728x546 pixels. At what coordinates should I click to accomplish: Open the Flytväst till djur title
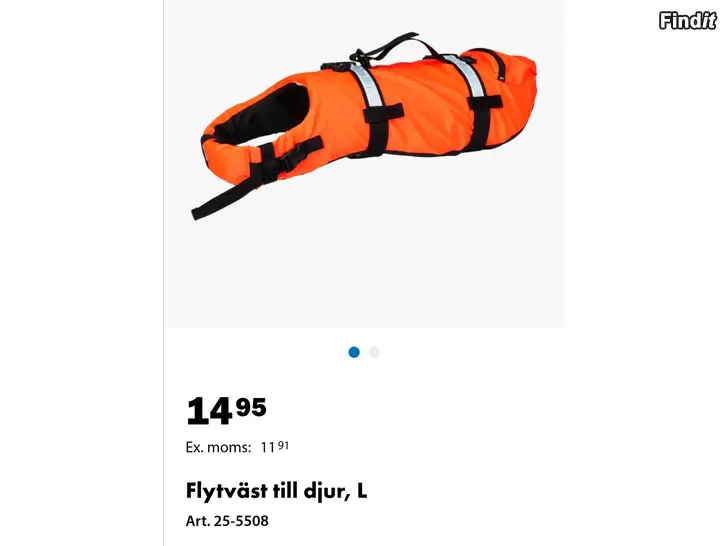point(276,491)
